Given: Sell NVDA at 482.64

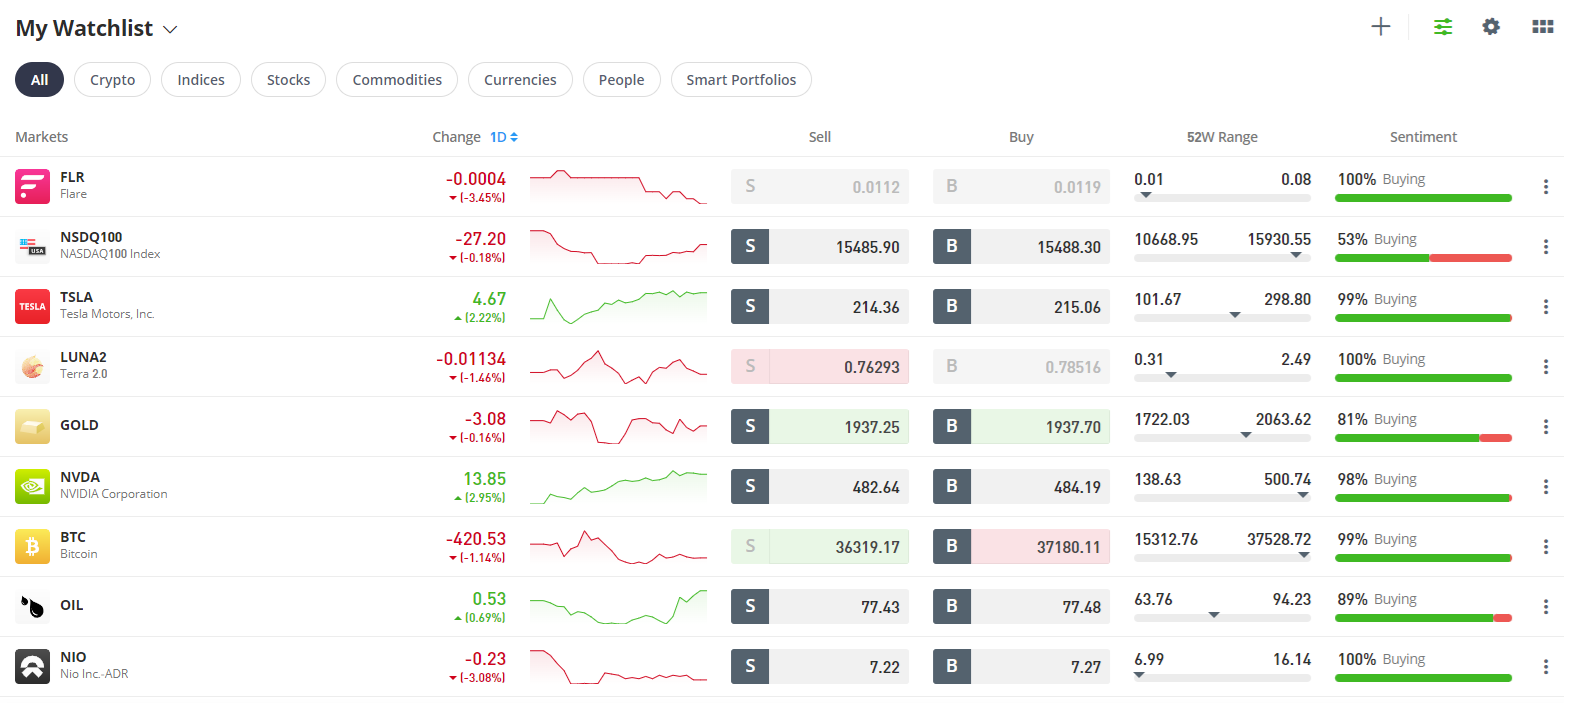Looking at the screenshot, I should tap(820, 486).
